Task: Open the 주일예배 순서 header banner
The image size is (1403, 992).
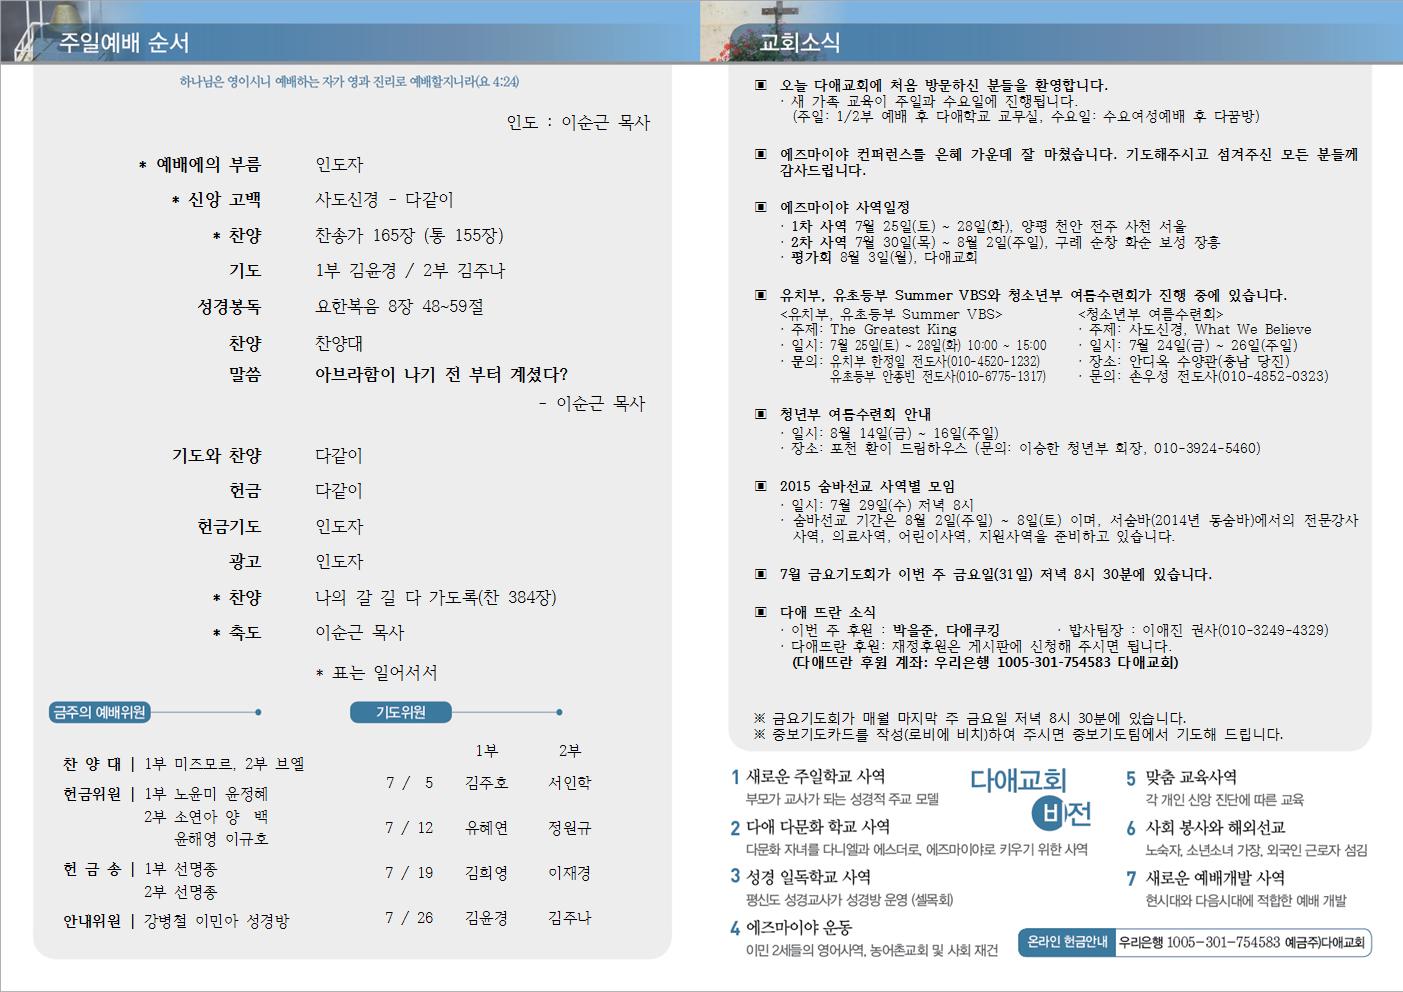Action: point(124,43)
